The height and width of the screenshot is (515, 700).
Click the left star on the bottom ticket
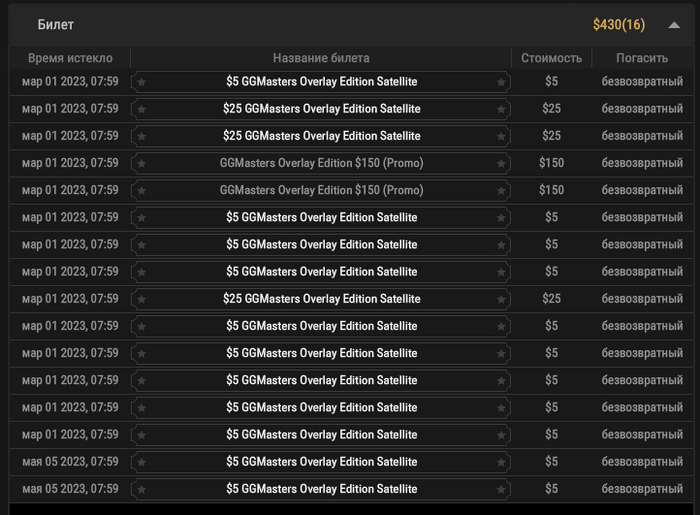tap(142, 490)
